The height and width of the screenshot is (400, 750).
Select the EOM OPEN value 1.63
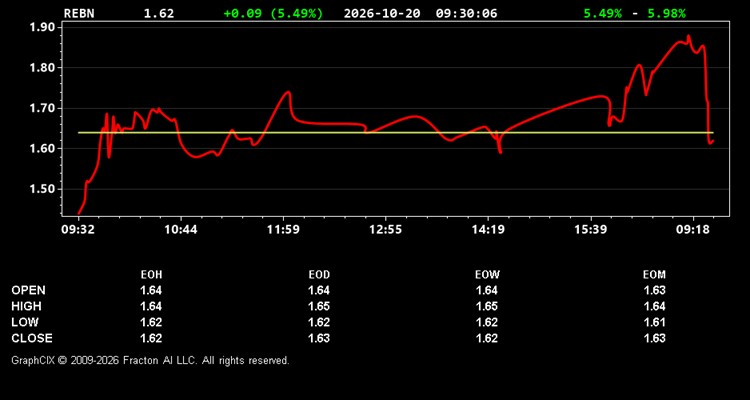coord(654,290)
